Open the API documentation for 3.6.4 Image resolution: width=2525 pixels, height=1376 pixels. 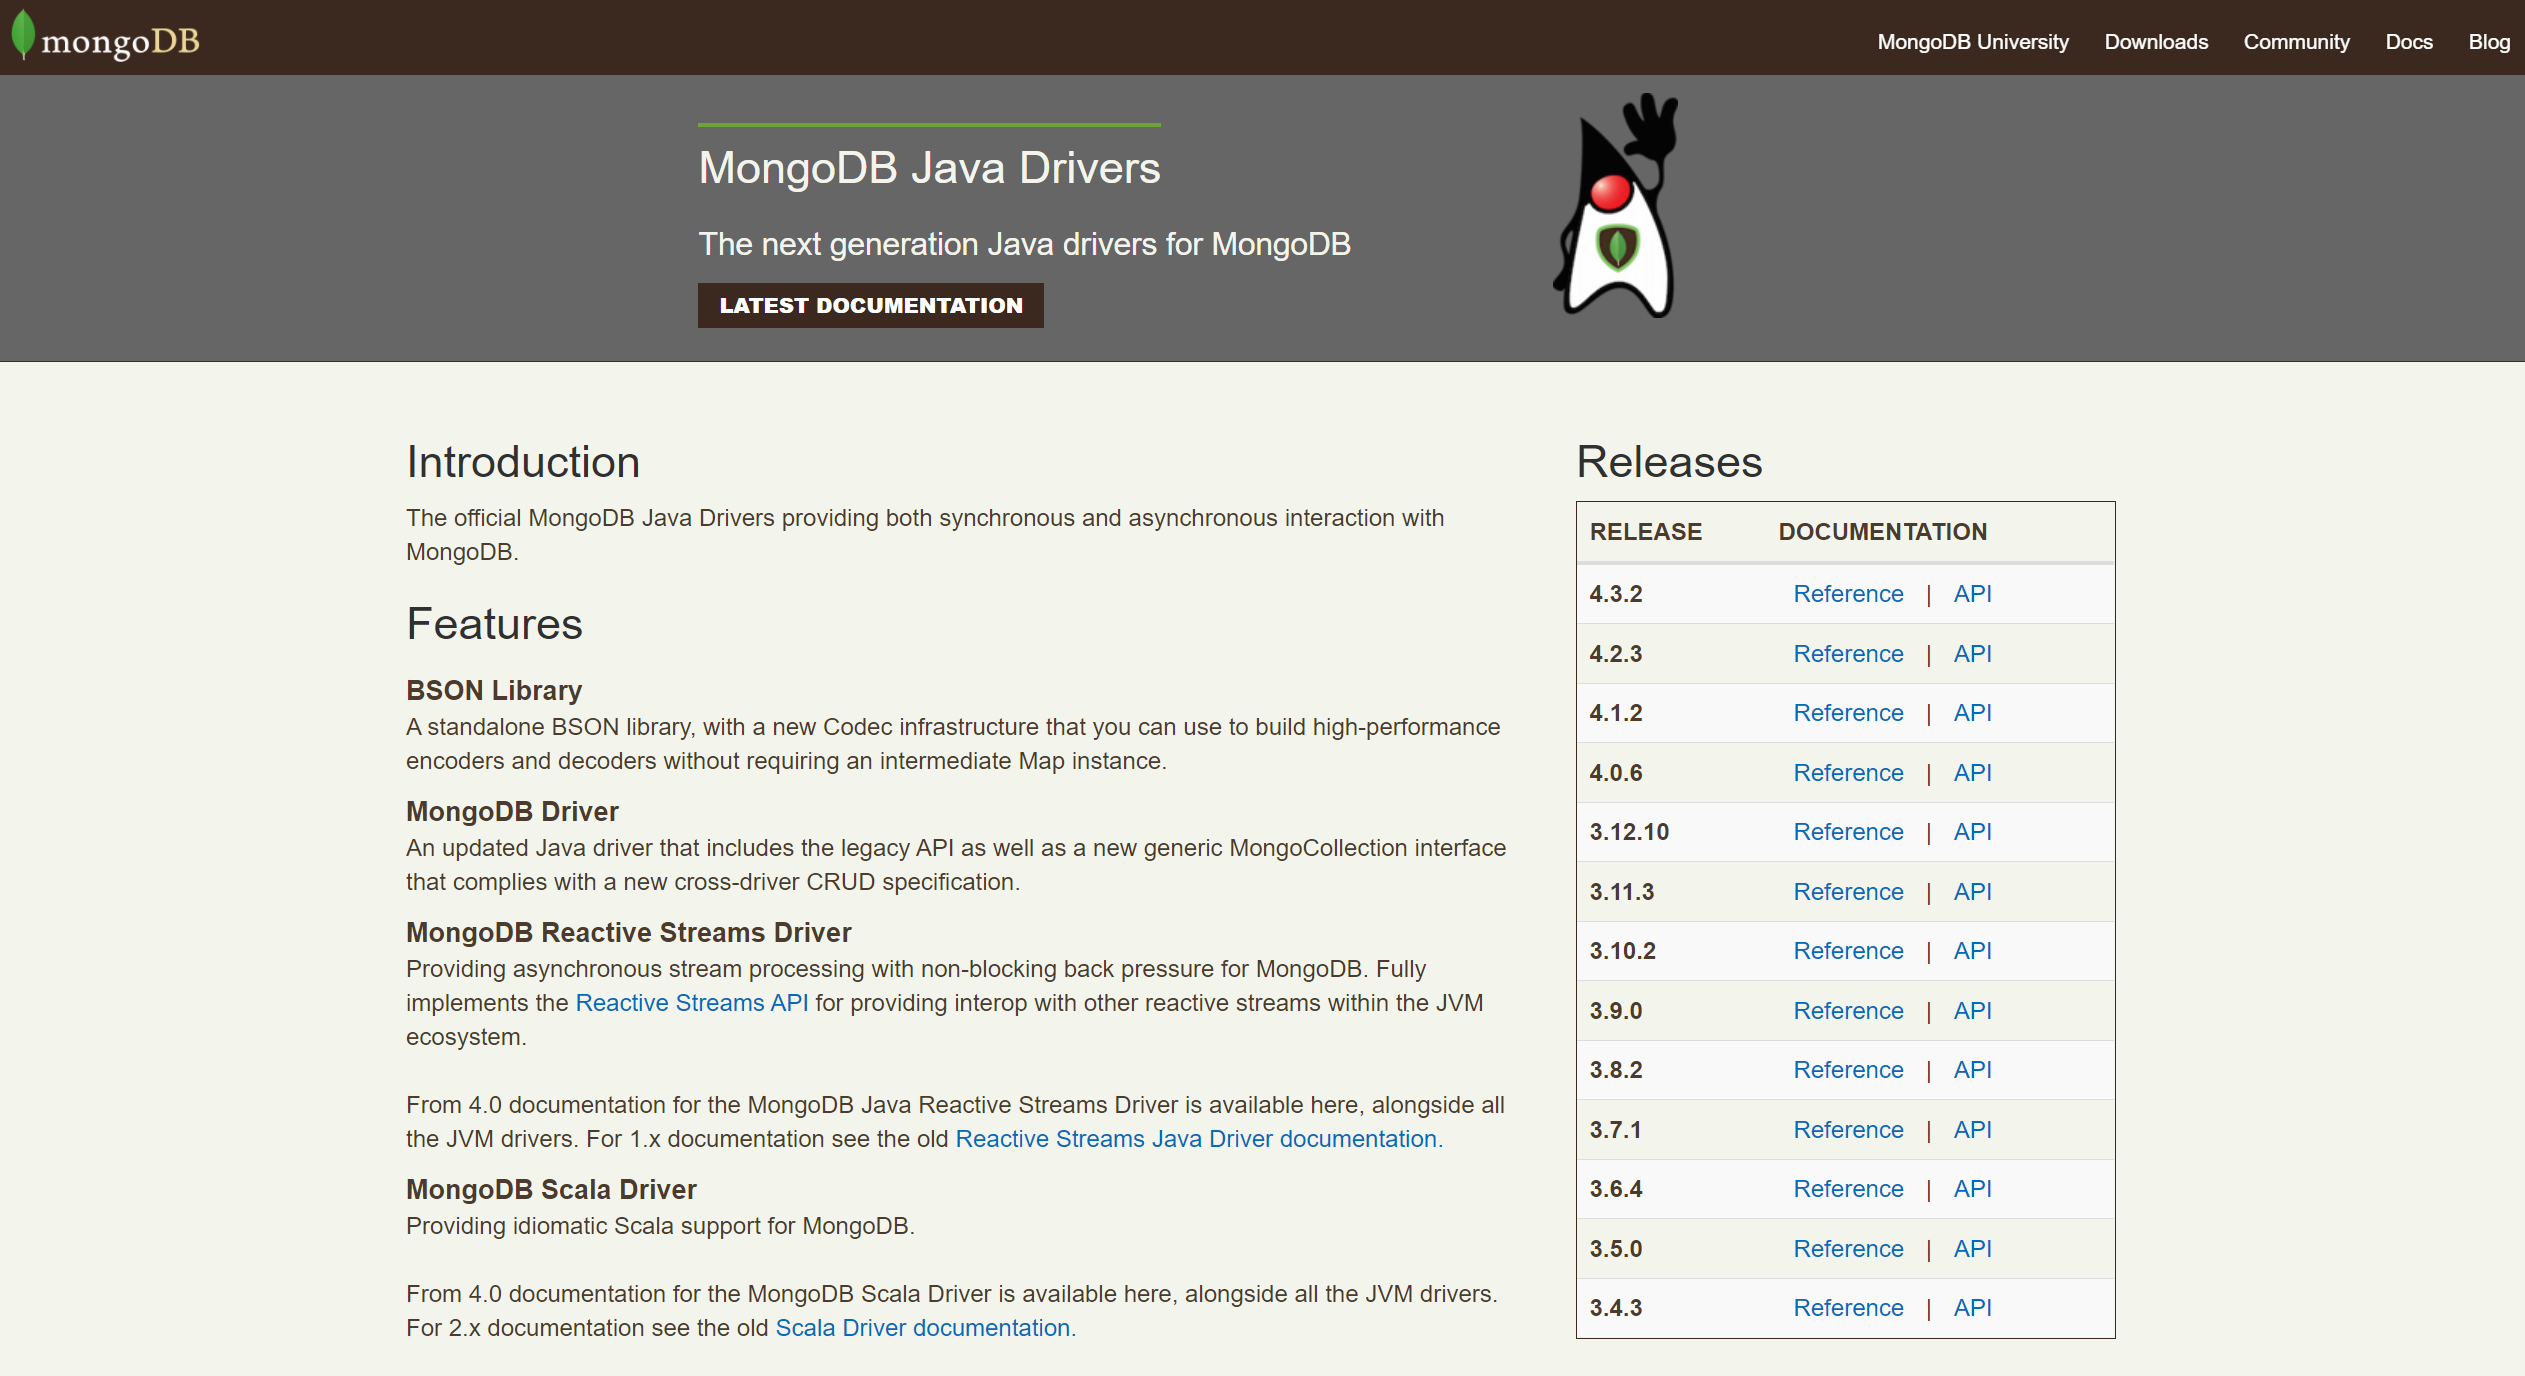(1972, 1189)
